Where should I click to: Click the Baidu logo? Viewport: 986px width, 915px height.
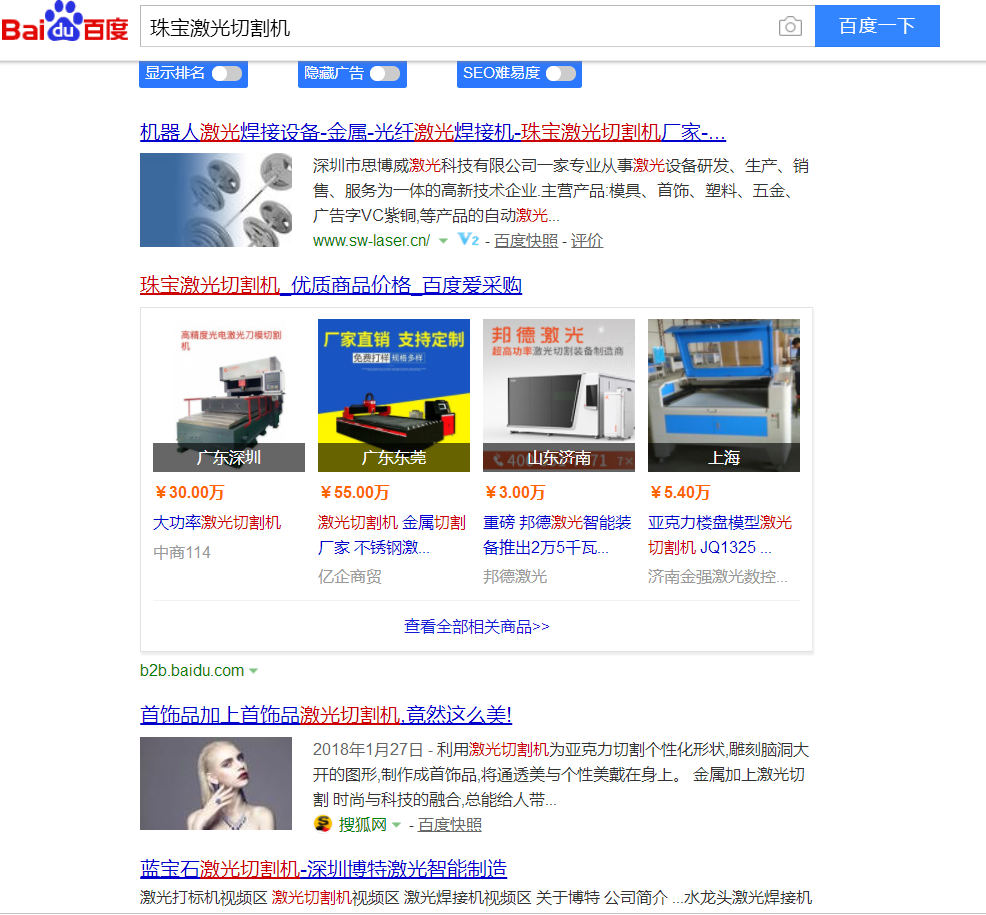coord(65,23)
